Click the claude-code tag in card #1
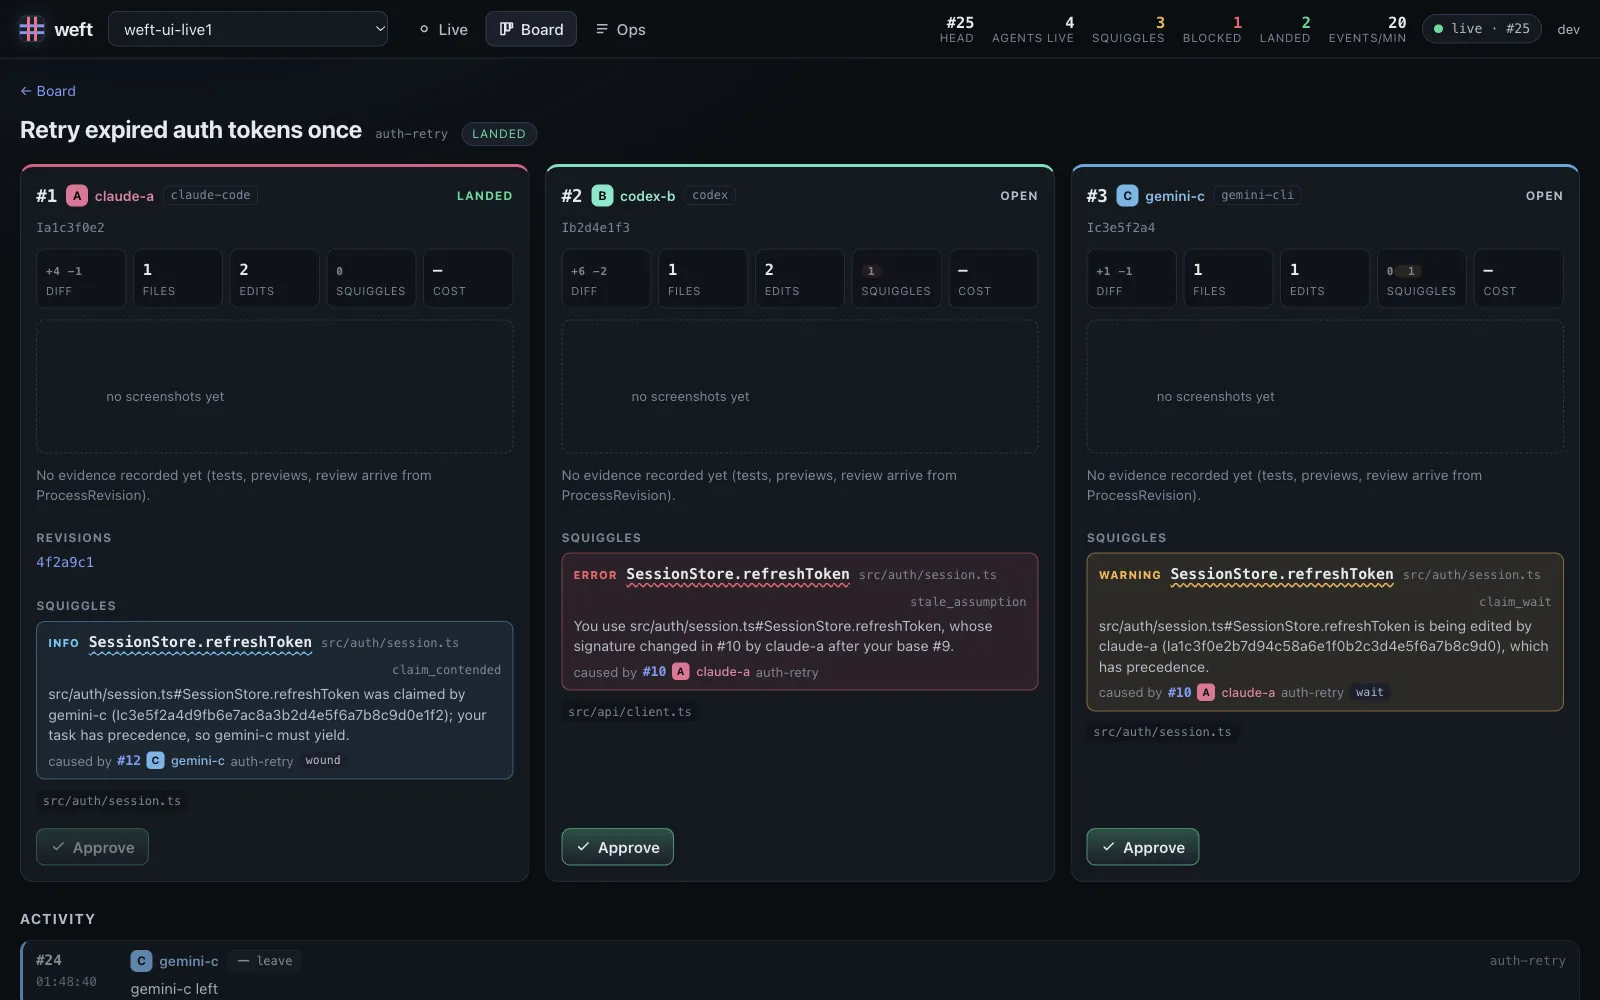1600x1000 pixels. point(211,195)
